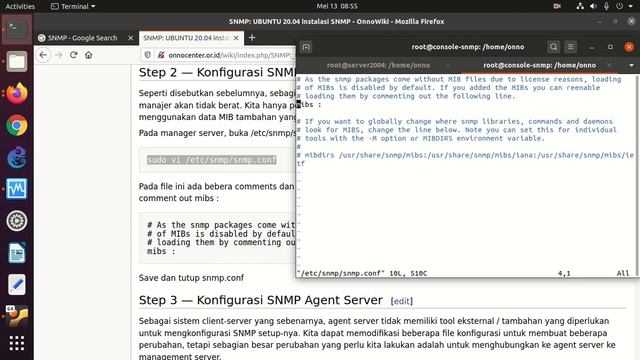640x360 pixels.
Task: Open terminal search with magnifier icon
Action: coord(553,47)
